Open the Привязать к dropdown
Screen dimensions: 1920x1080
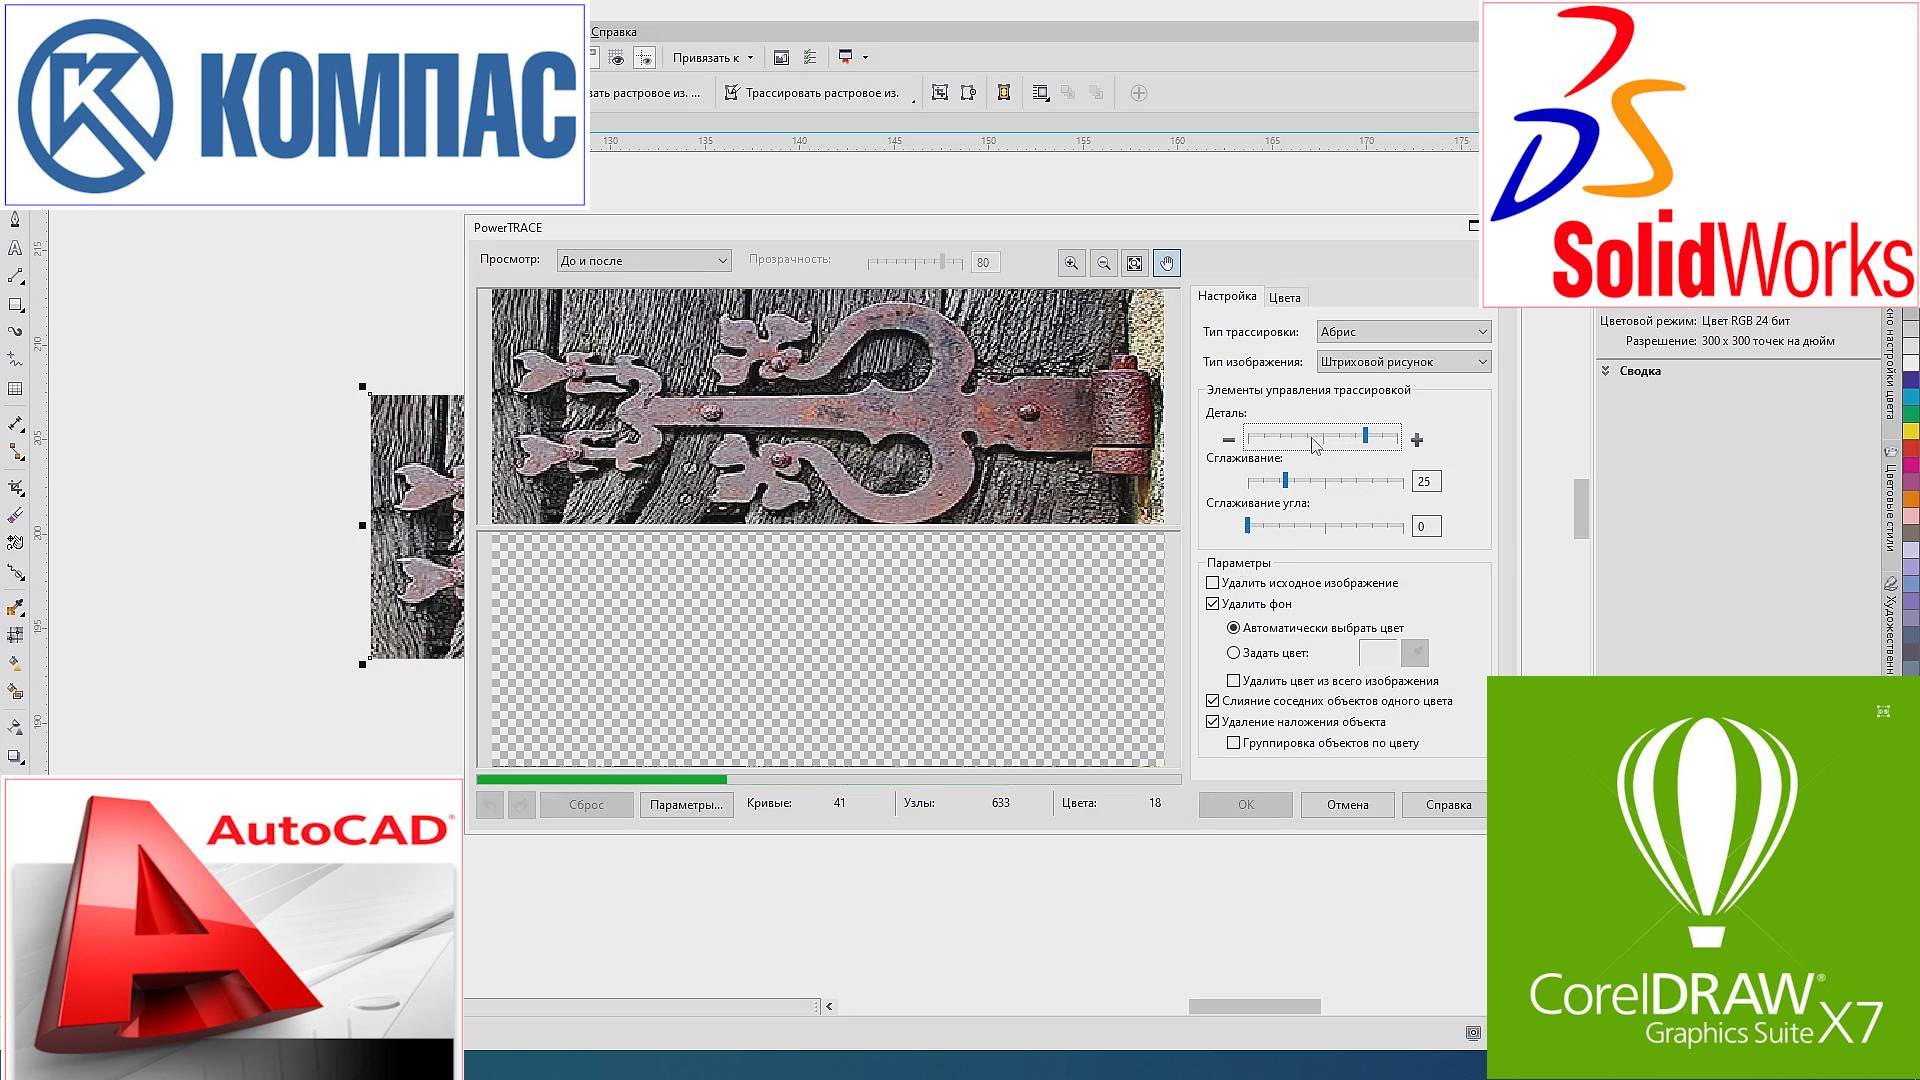coord(712,58)
